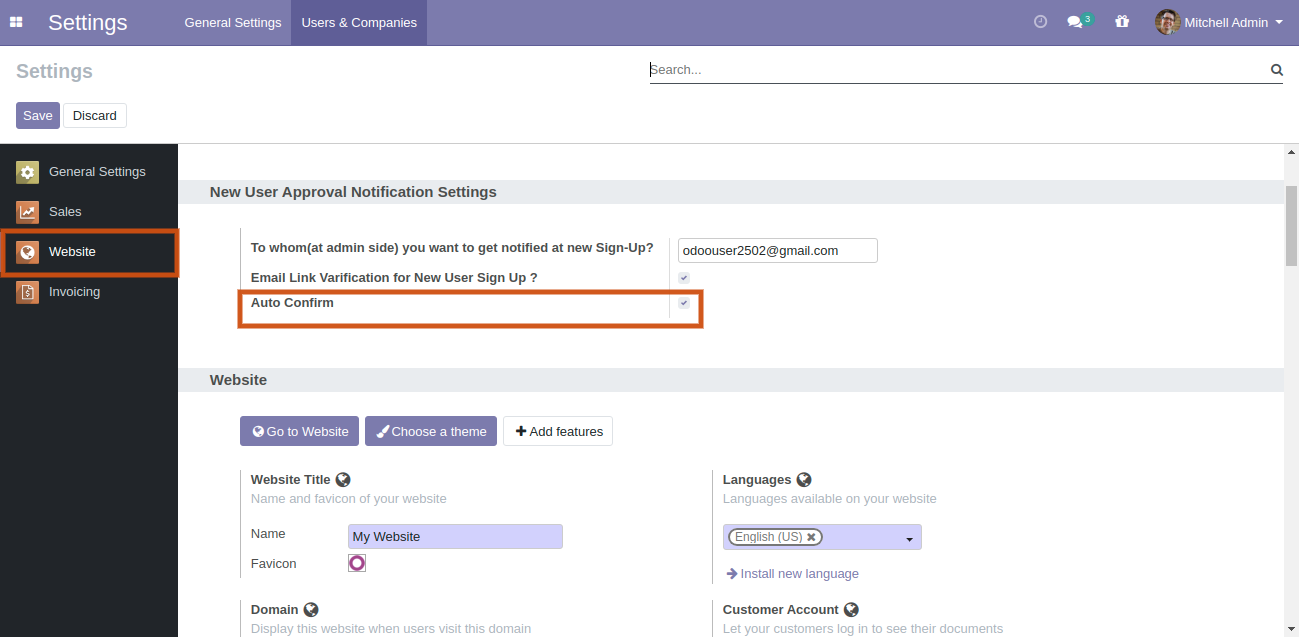The image size is (1299, 637).
Task: Click Go to Website button
Action: (300, 432)
